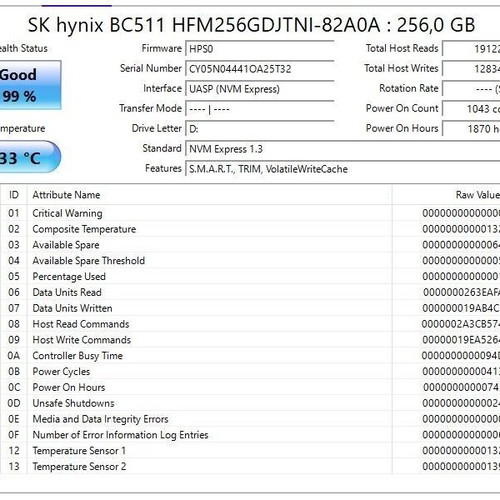Click the Rotation Rate value box
Image resolution: width=500 pixels, height=500 pixels.
471,89
